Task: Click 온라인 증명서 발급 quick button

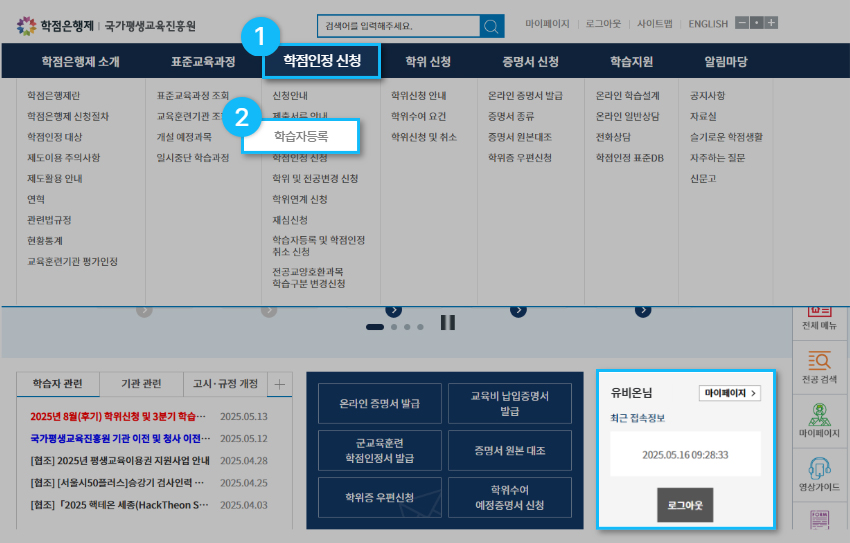Action: click(x=380, y=403)
